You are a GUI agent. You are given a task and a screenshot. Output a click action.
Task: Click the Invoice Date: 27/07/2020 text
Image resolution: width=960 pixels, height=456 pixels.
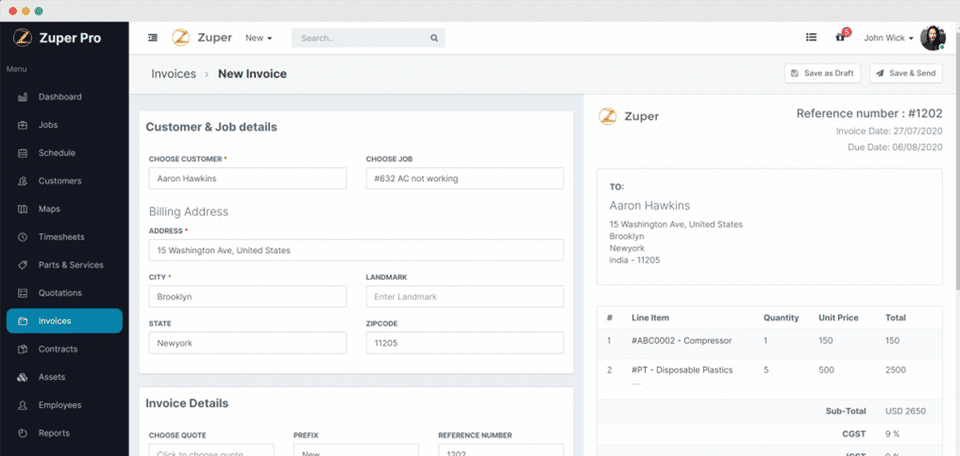[890, 132]
